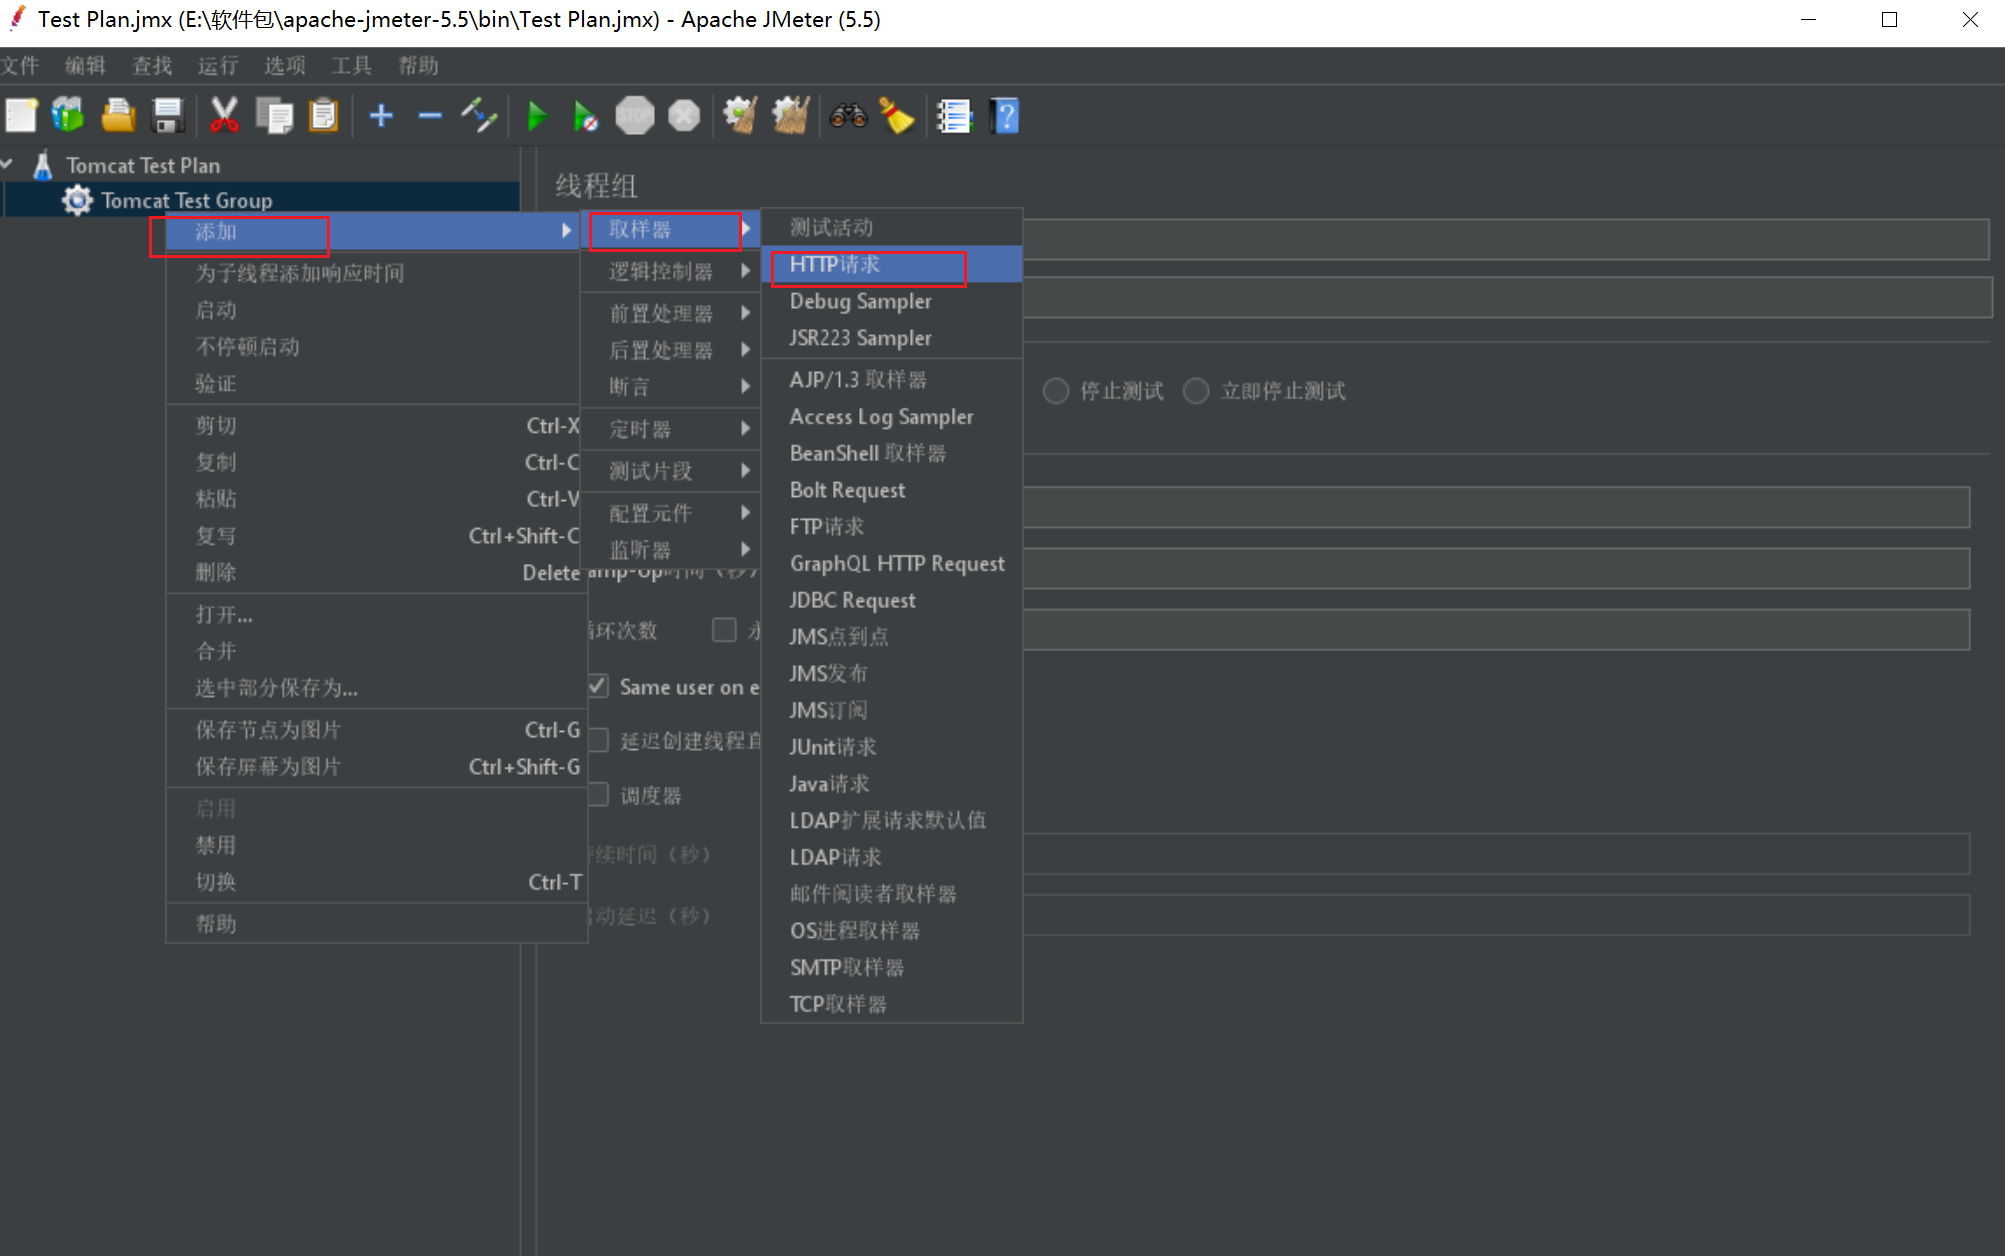The width and height of the screenshot is (2005, 1256).
Task: Choose GraphQL HTTP Request sampler
Action: (x=891, y=563)
